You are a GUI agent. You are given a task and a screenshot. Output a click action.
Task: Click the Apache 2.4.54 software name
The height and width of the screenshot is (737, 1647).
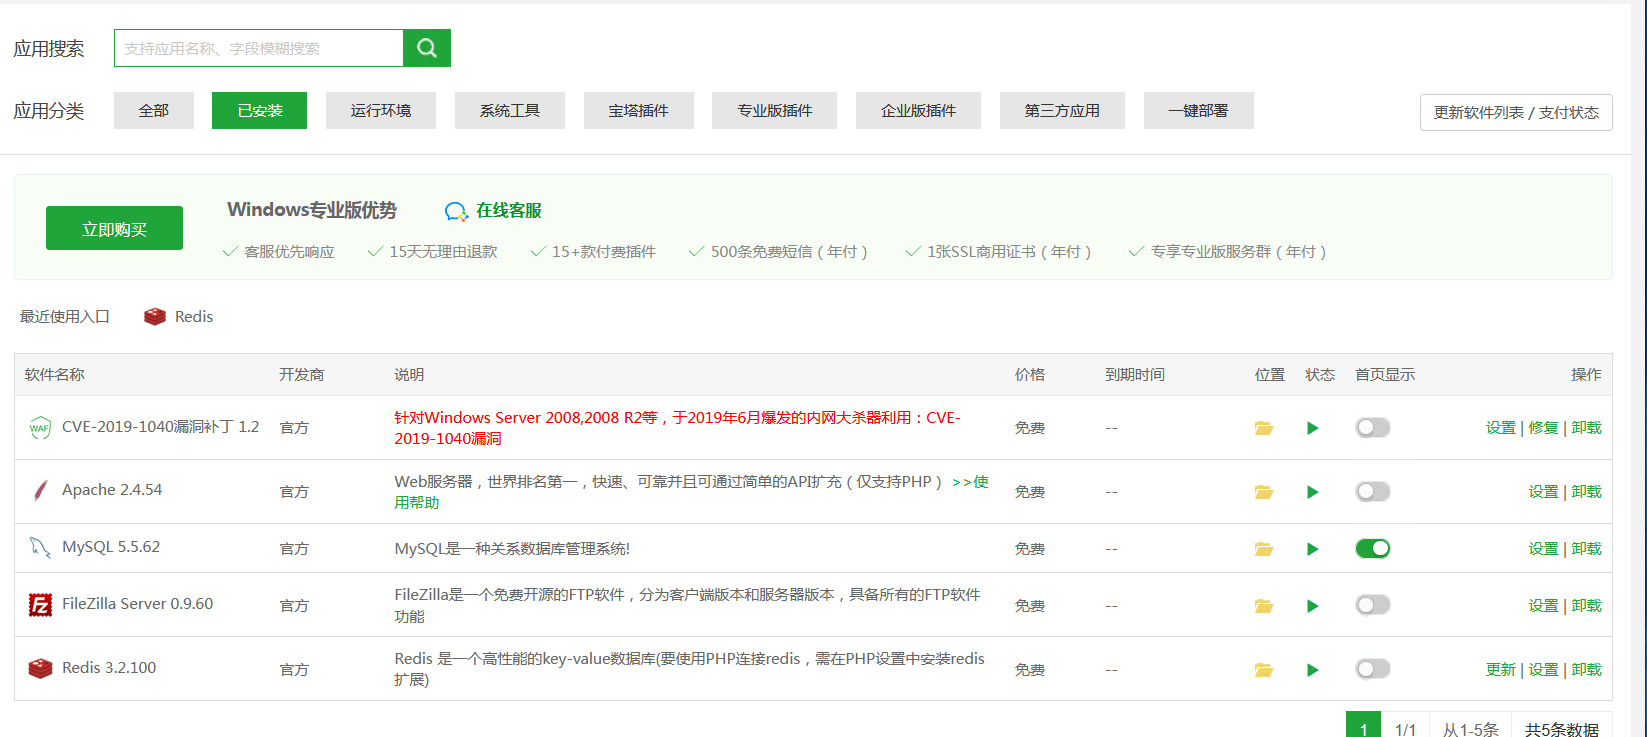coord(112,490)
